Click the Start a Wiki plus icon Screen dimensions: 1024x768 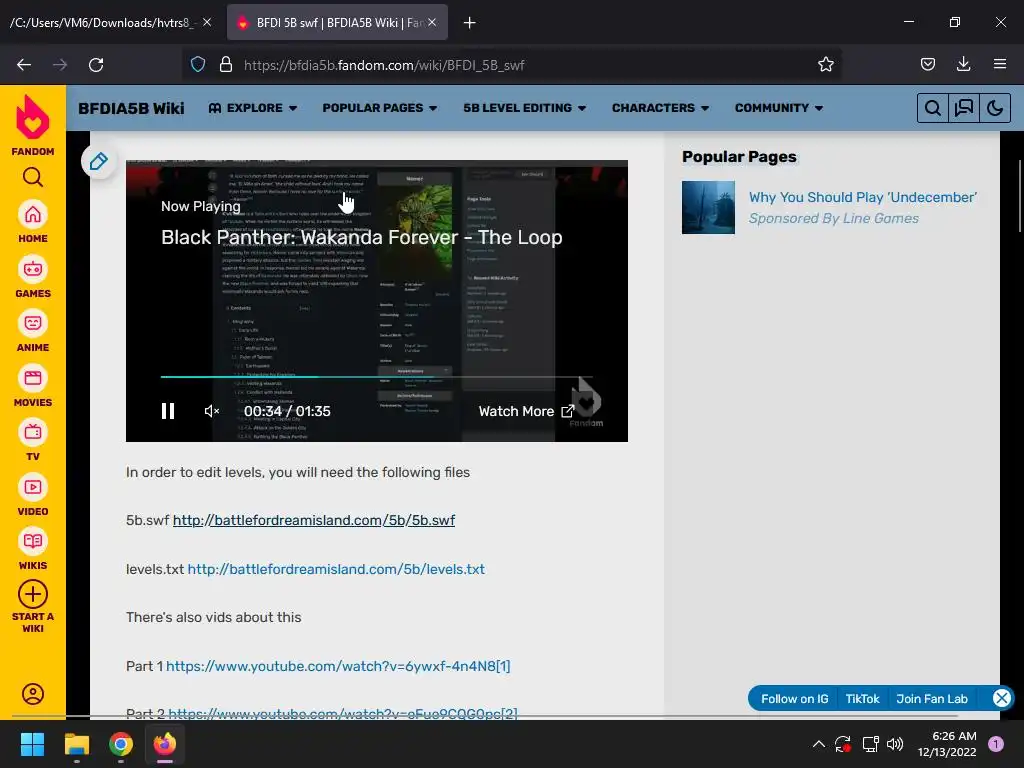pos(33,594)
